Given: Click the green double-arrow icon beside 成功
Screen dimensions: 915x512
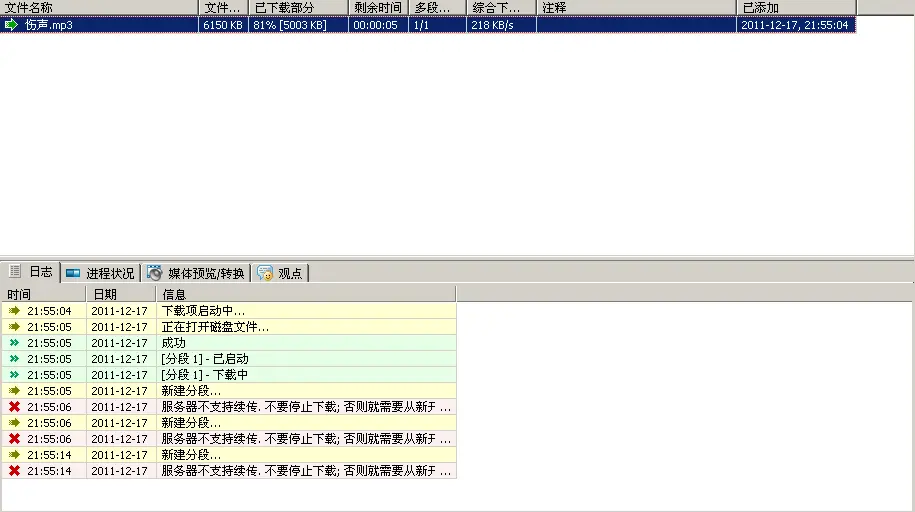Looking at the screenshot, I should 14,343.
